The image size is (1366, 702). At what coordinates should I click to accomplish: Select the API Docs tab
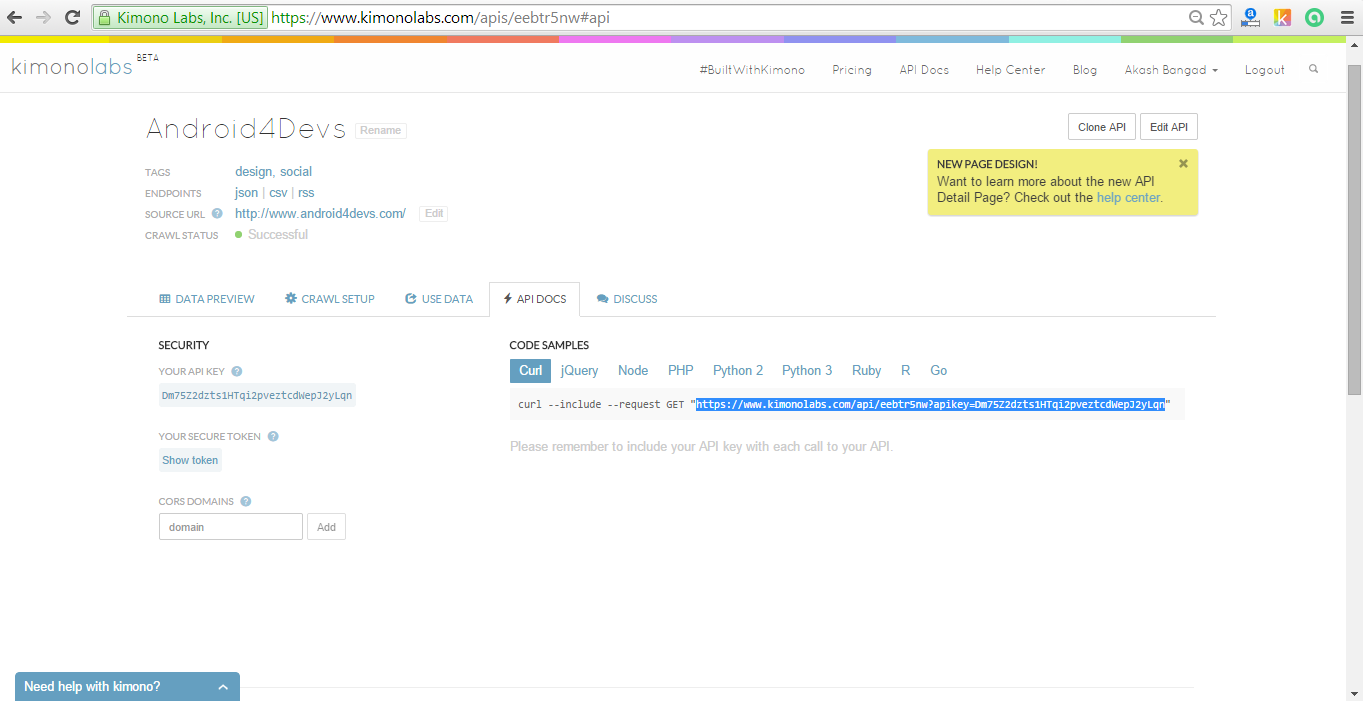tap(534, 299)
